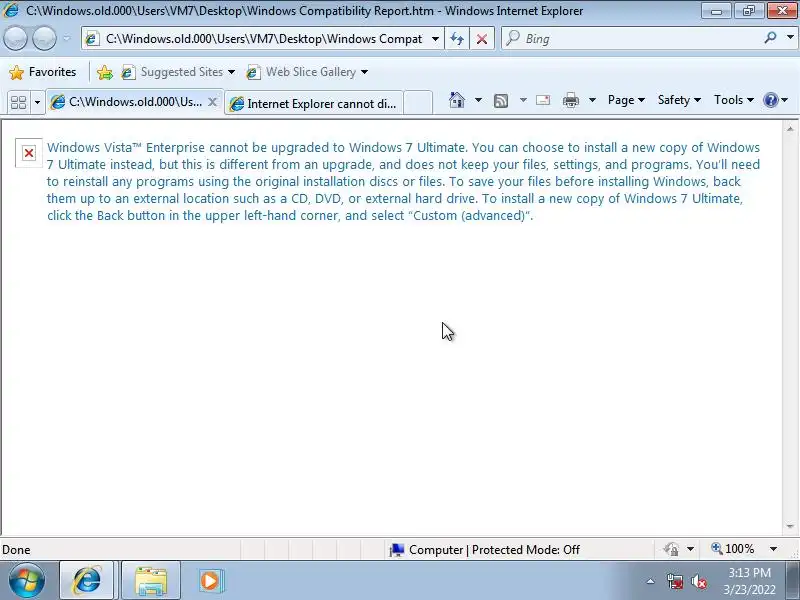This screenshot has height=600, width=800.
Task: Click the Refresh button in address bar
Action: click(x=457, y=39)
